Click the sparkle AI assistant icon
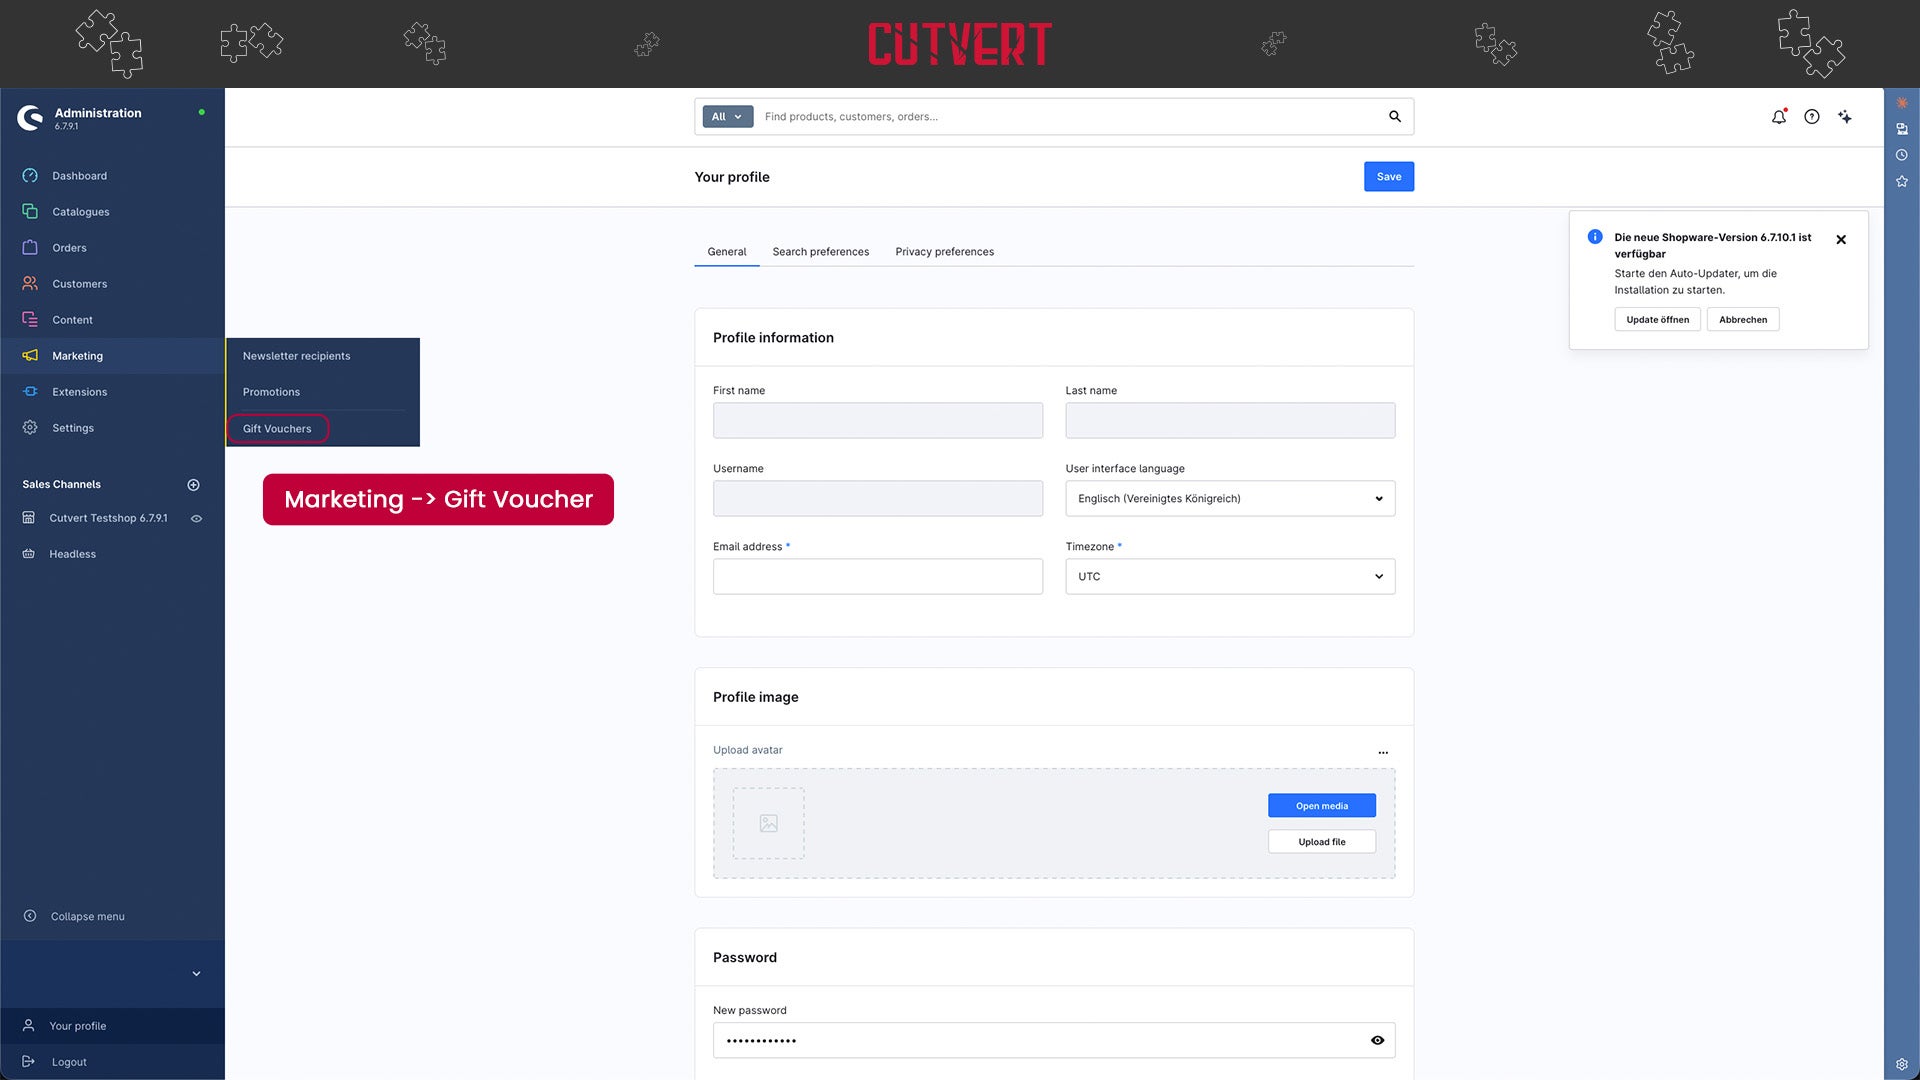 click(1845, 117)
